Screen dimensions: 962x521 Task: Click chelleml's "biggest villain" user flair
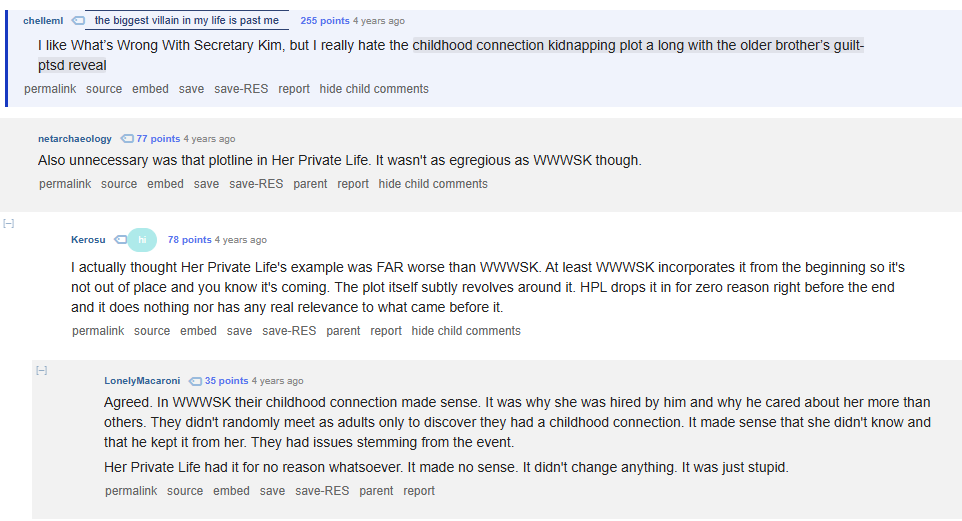pos(187,20)
